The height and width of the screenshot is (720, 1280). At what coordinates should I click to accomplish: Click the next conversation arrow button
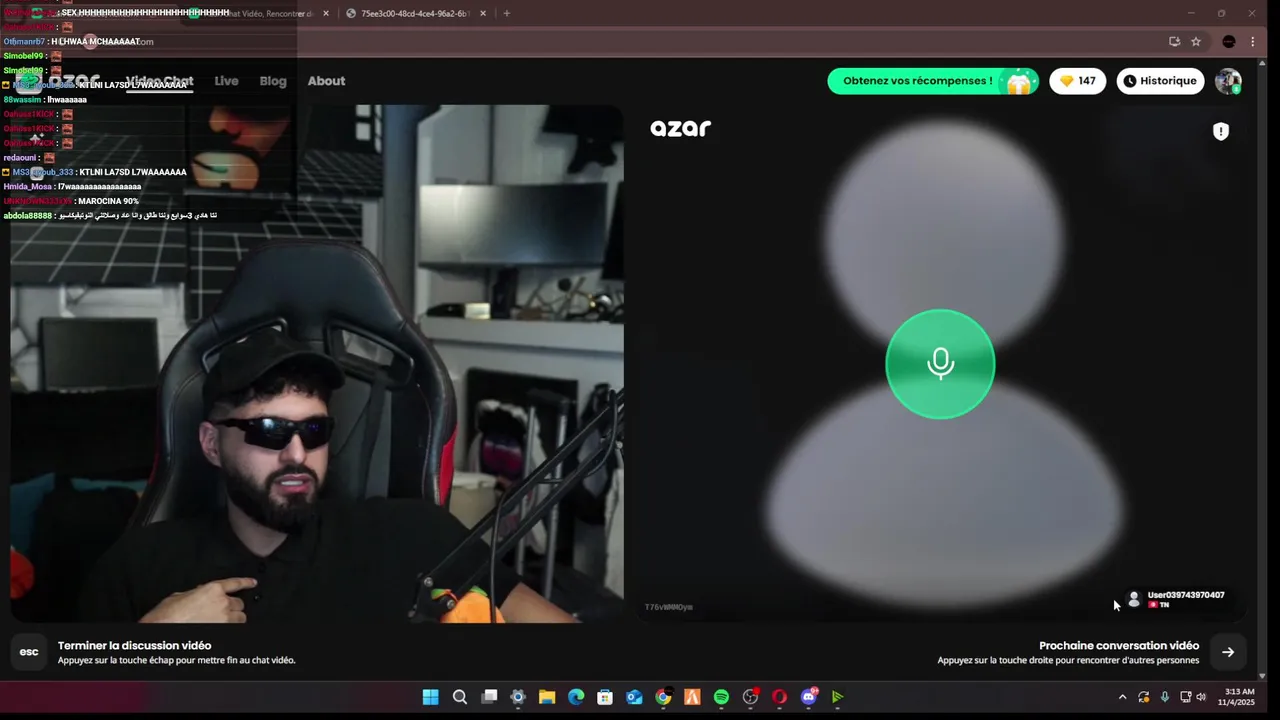(x=1228, y=652)
